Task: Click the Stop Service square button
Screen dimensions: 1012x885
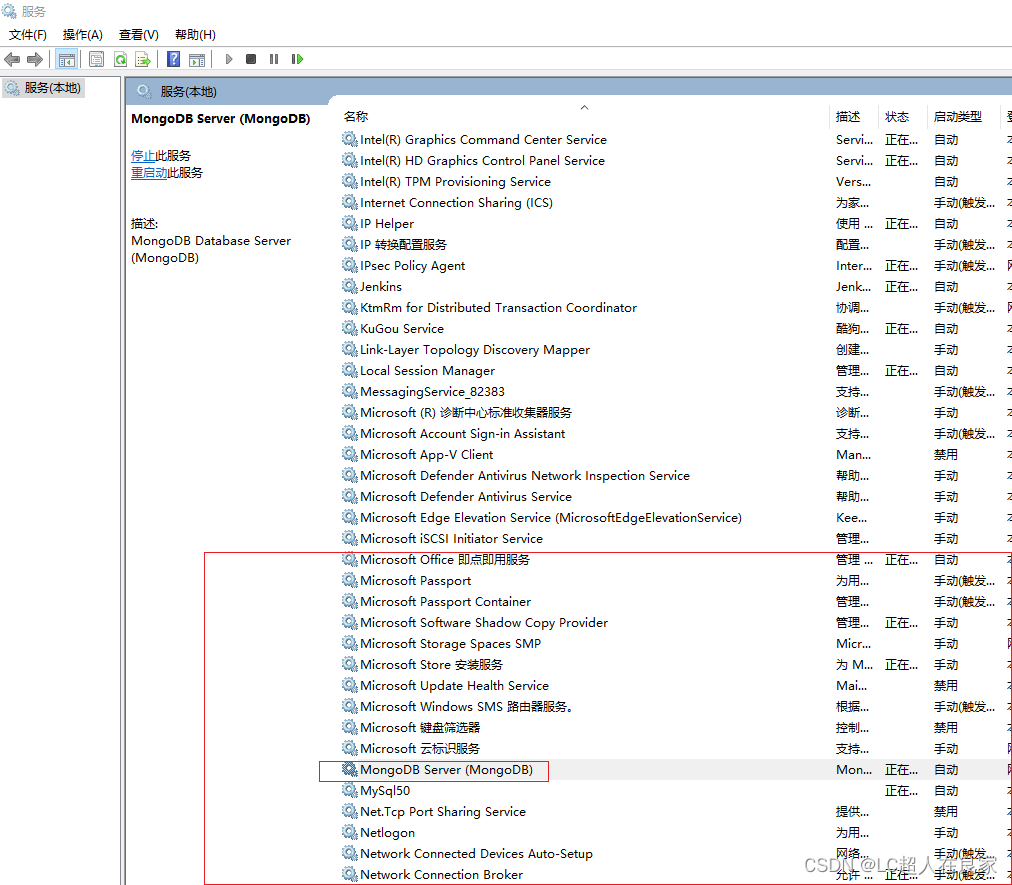Action: point(251,59)
